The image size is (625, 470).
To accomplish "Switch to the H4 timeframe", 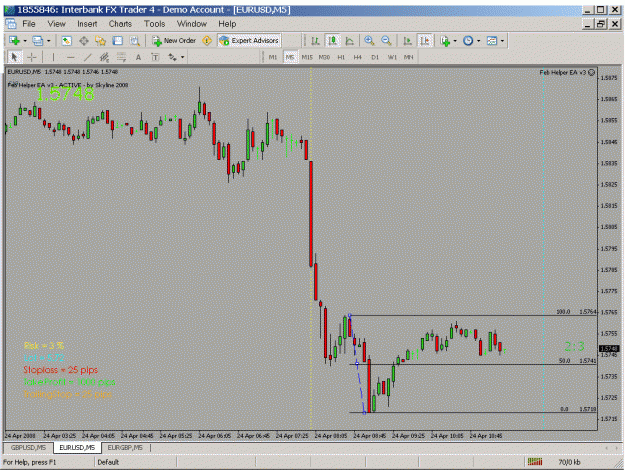I will point(358,57).
